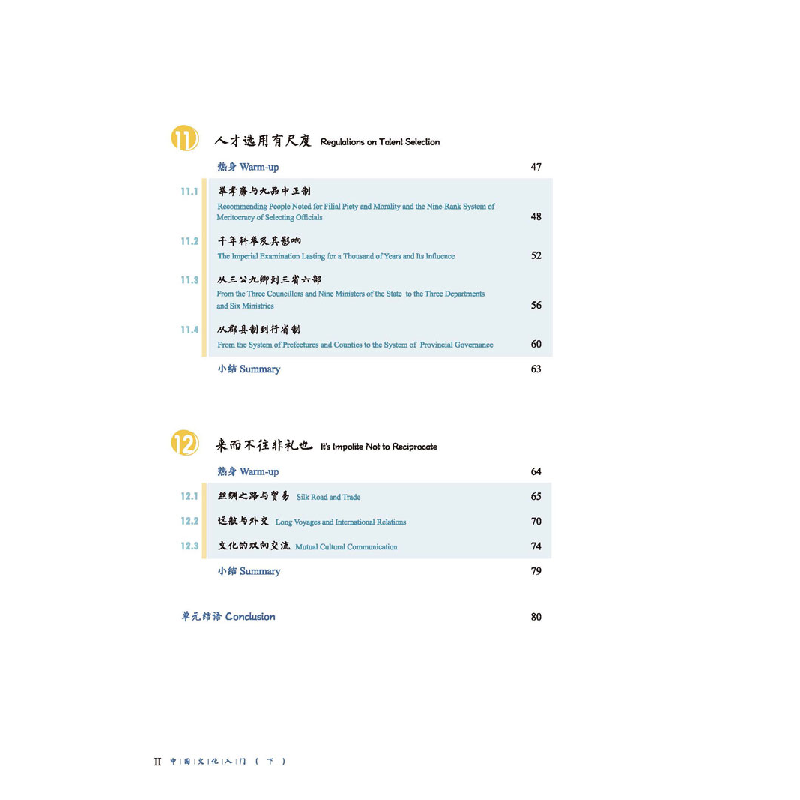Click the yellow chapter 12 badge
800x800 pixels.
pos(185,443)
